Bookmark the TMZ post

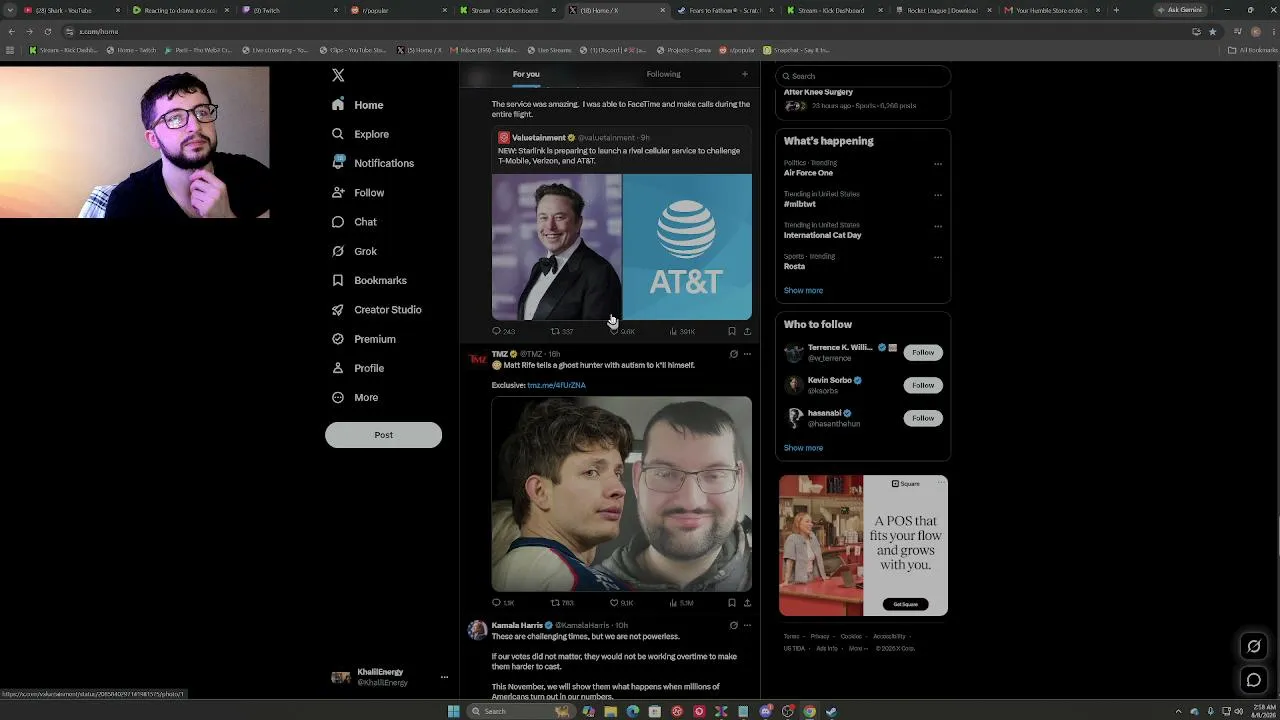(732, 603)
